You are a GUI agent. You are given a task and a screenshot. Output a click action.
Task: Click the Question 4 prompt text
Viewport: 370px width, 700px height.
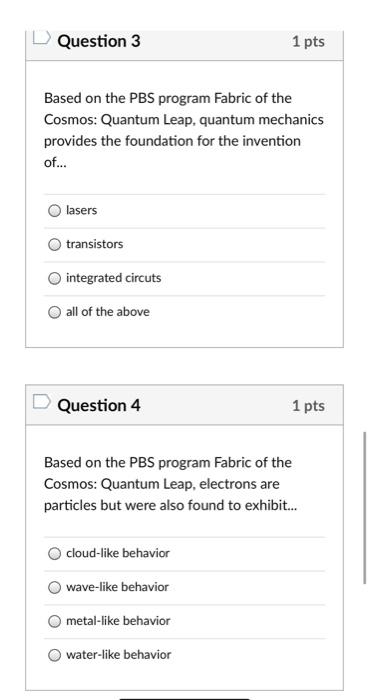click(170, 484)
